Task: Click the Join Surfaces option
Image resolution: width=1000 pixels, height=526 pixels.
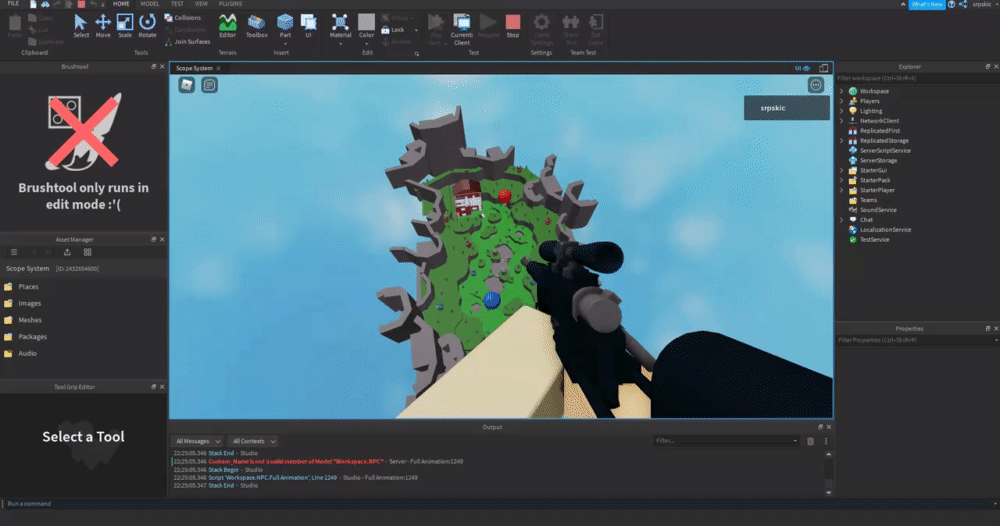Action: [x=188, y=41]
